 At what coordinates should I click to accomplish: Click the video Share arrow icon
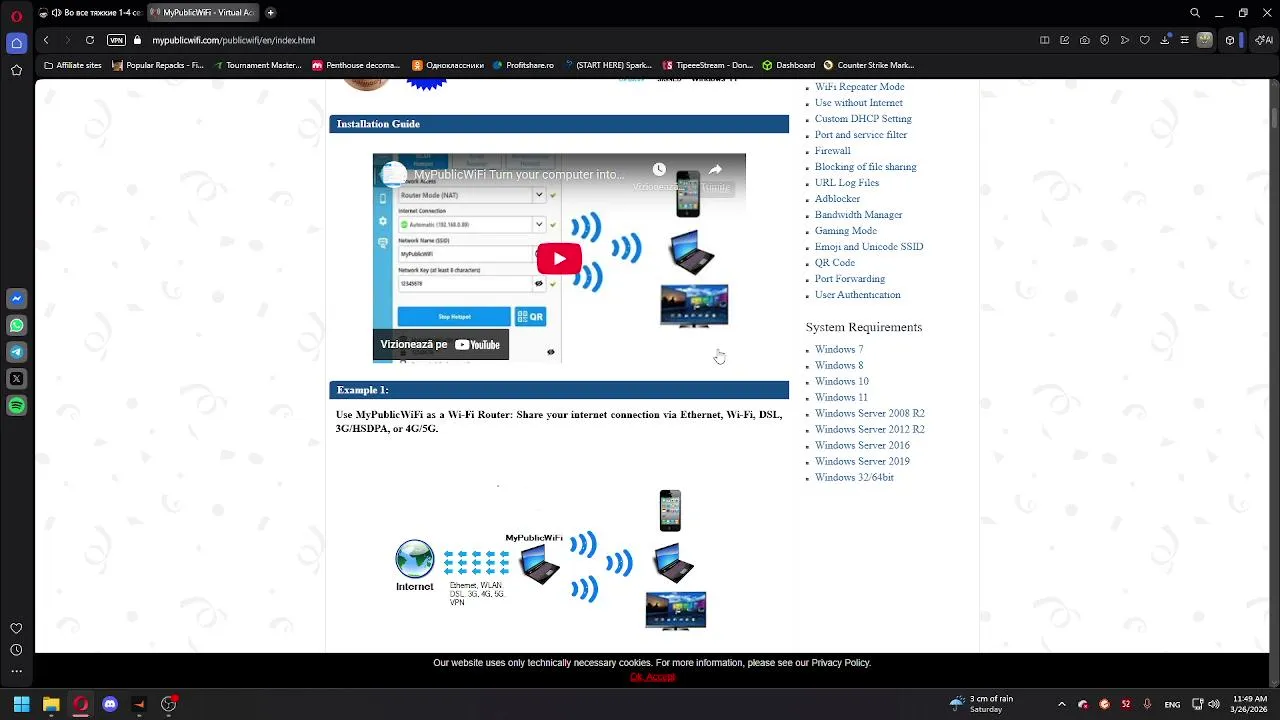click(715, 170)
